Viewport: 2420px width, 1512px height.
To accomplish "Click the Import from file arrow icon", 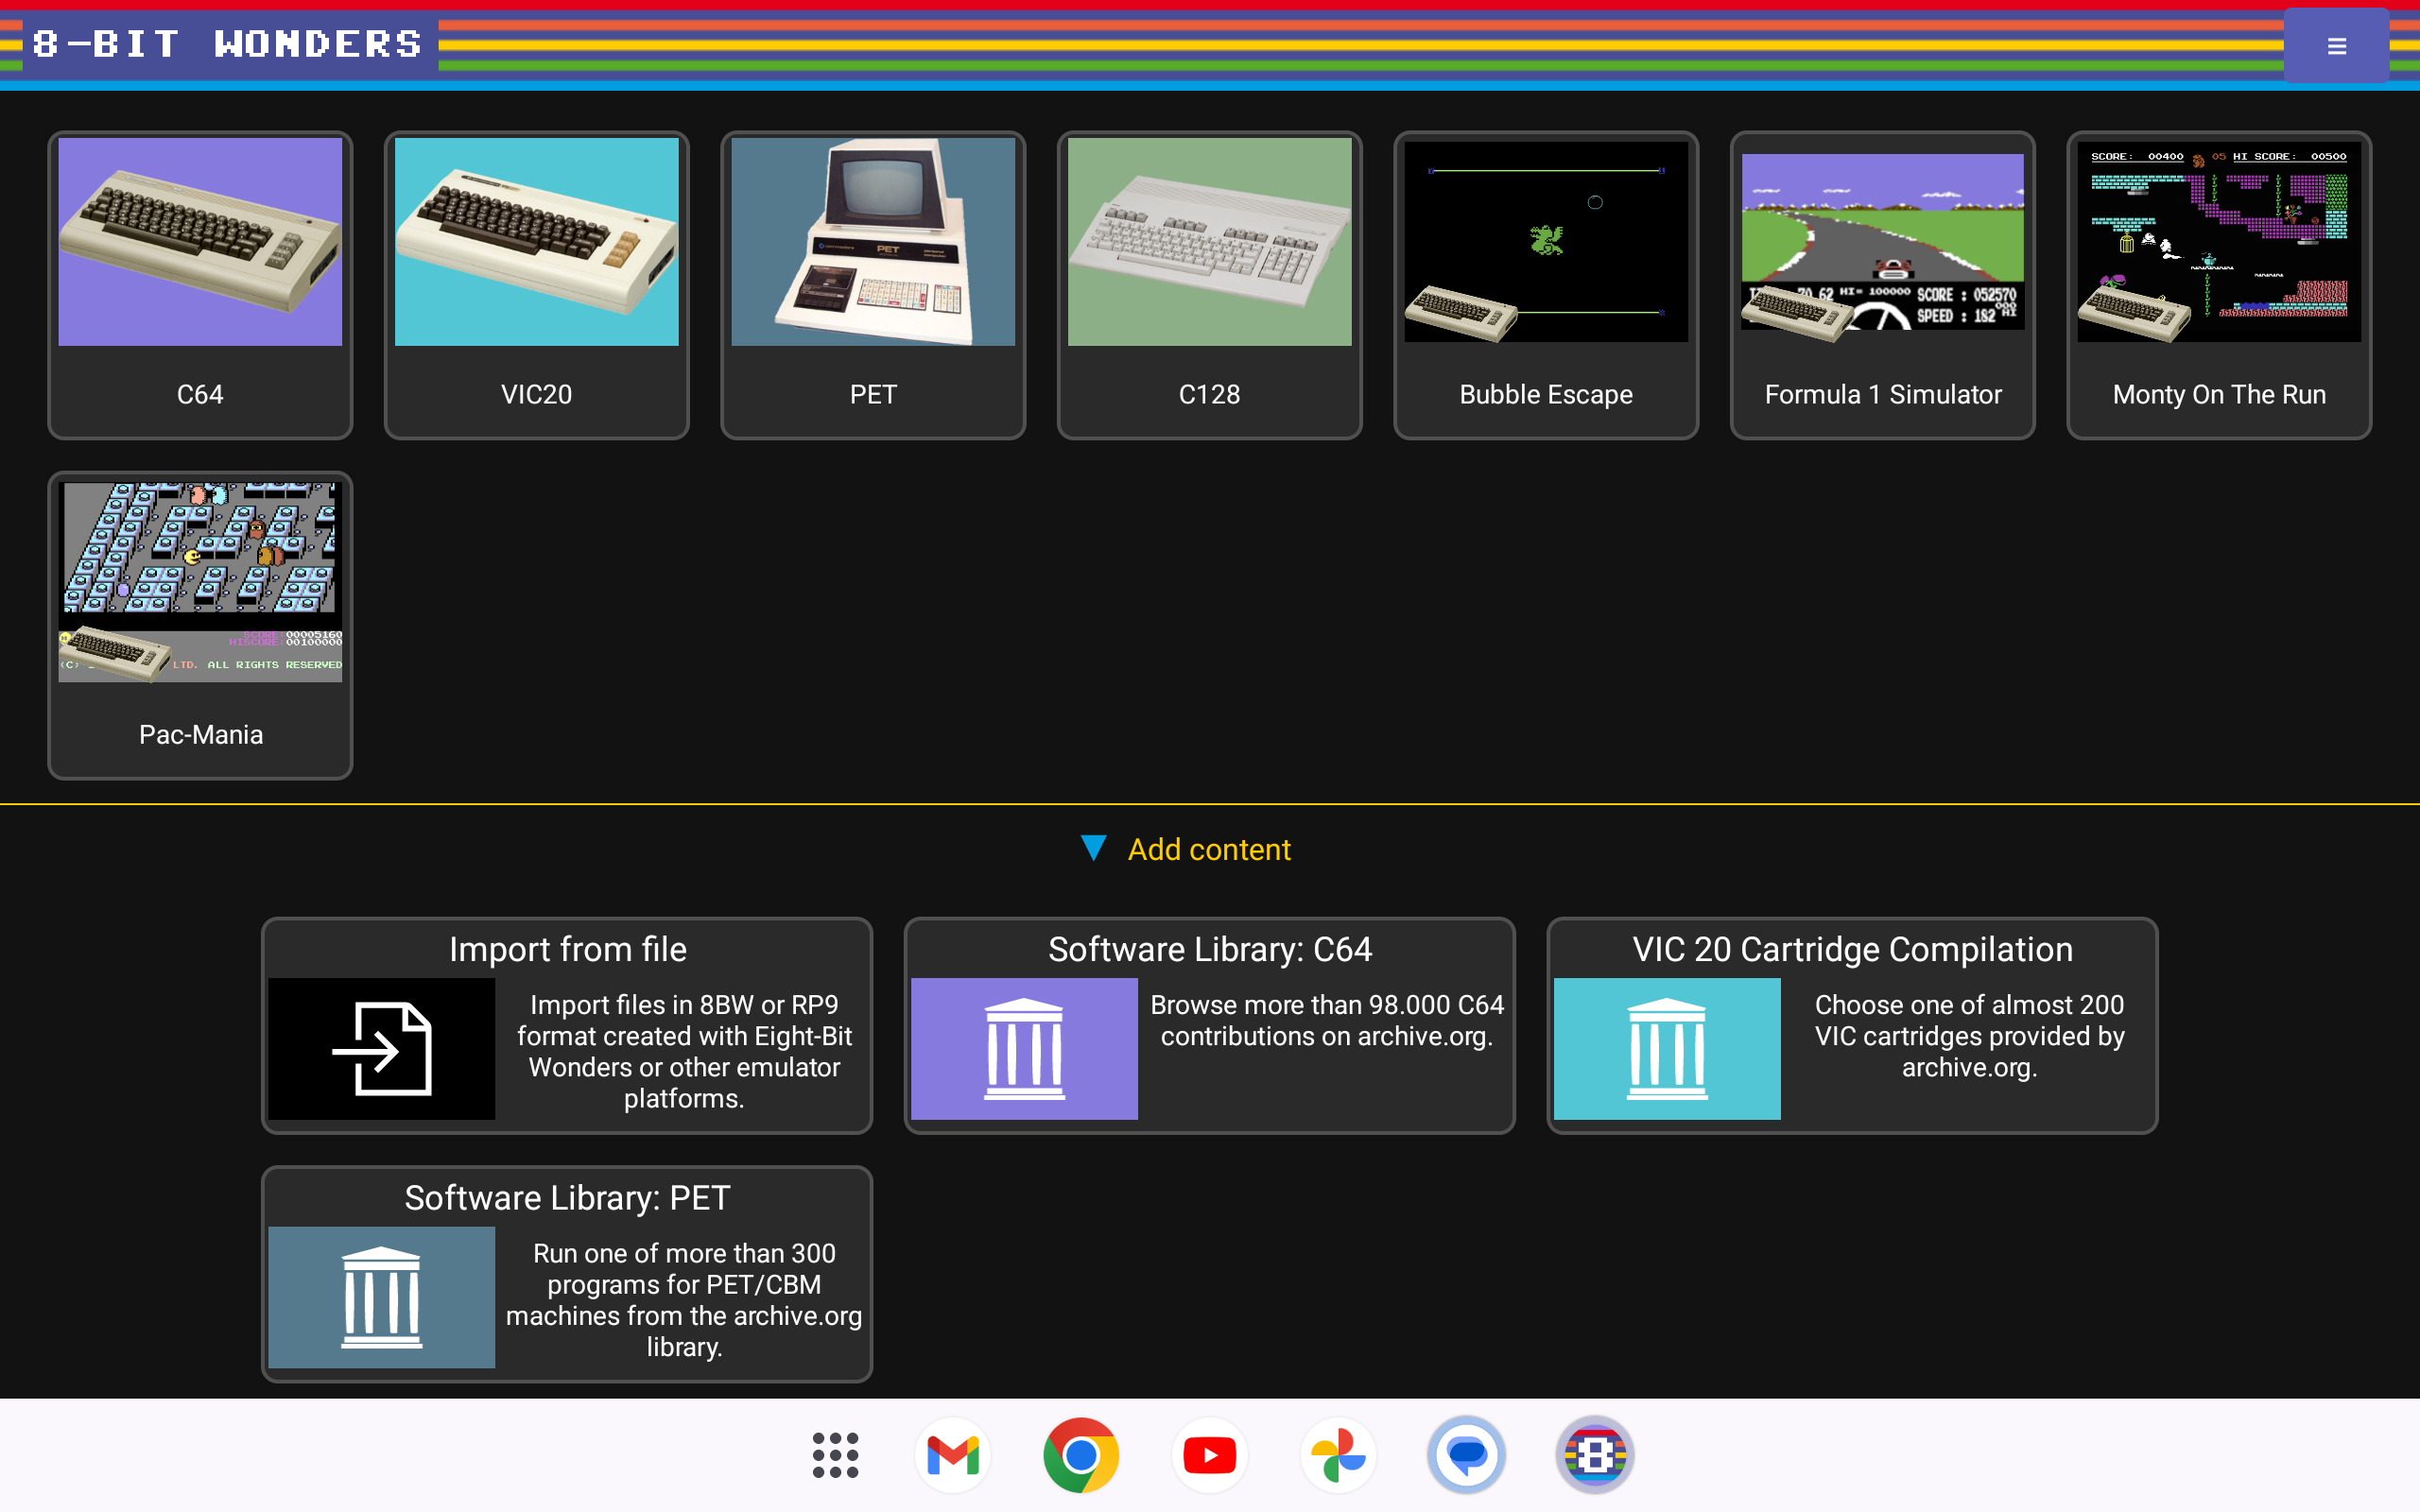I will 381,1048.
